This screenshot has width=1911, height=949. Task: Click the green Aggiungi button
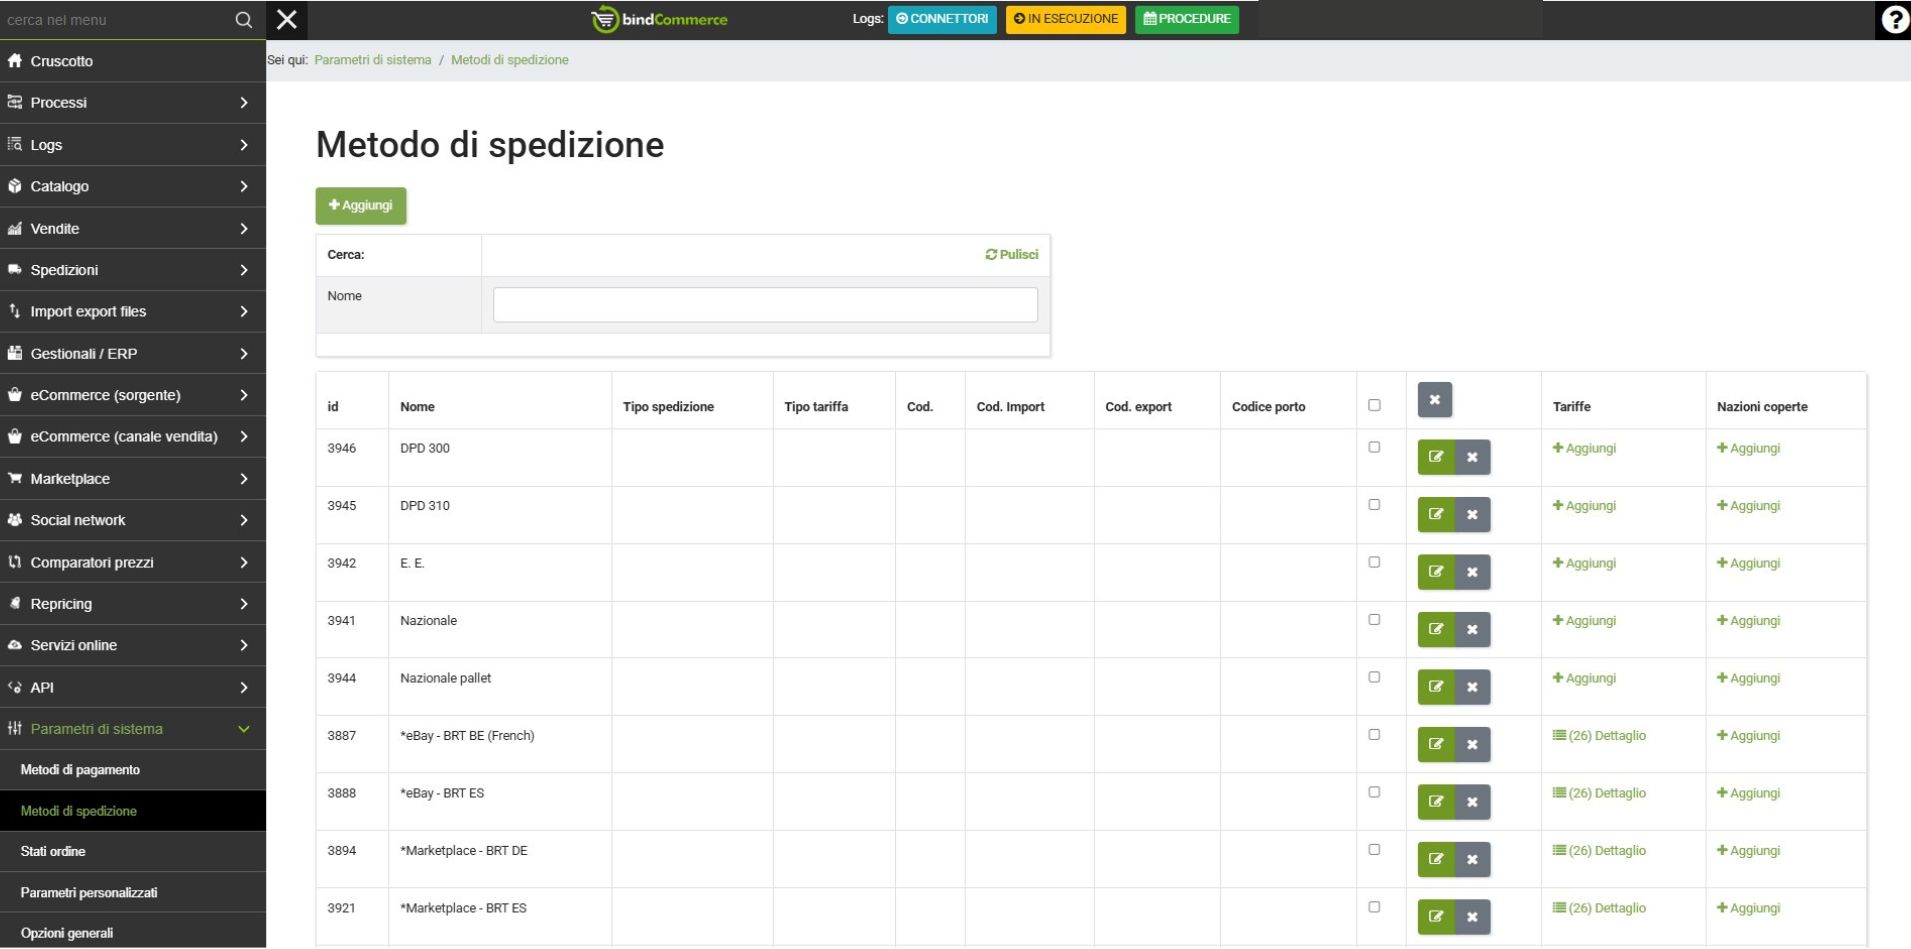[361, 206]
